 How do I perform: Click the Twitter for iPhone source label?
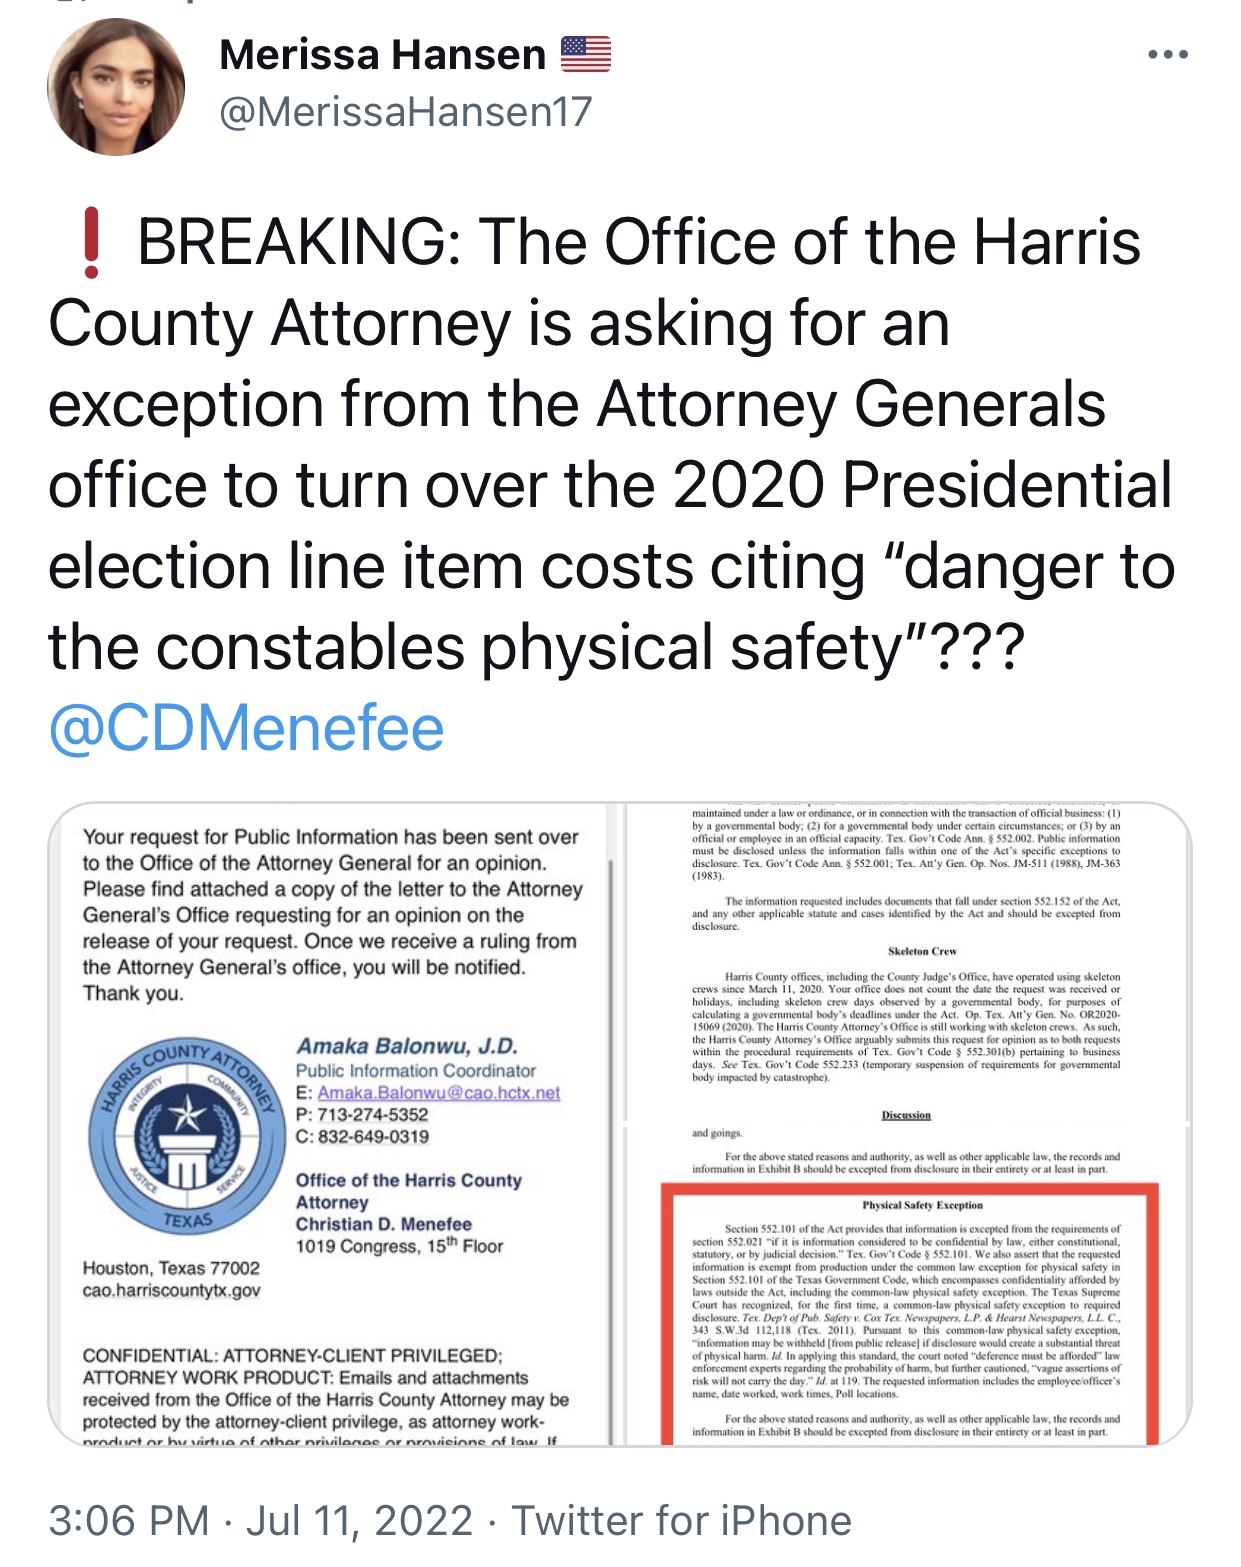682,1521
